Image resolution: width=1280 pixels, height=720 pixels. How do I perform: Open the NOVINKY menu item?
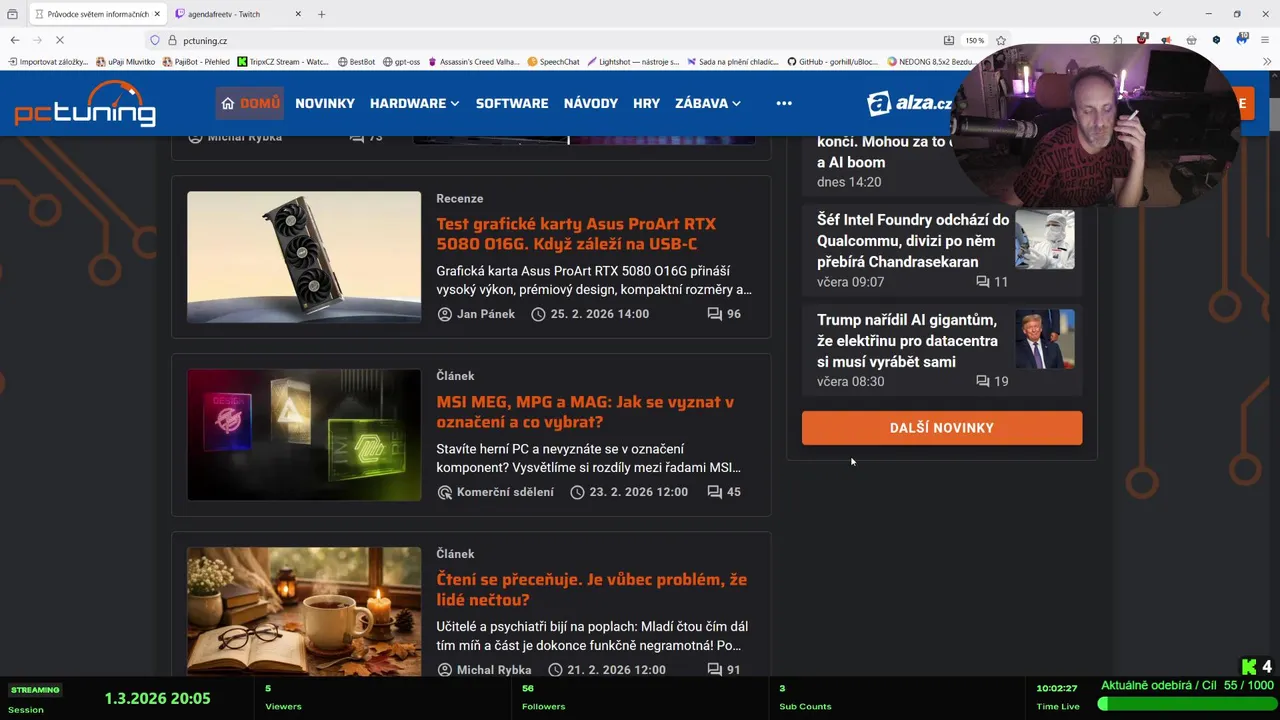325,103
